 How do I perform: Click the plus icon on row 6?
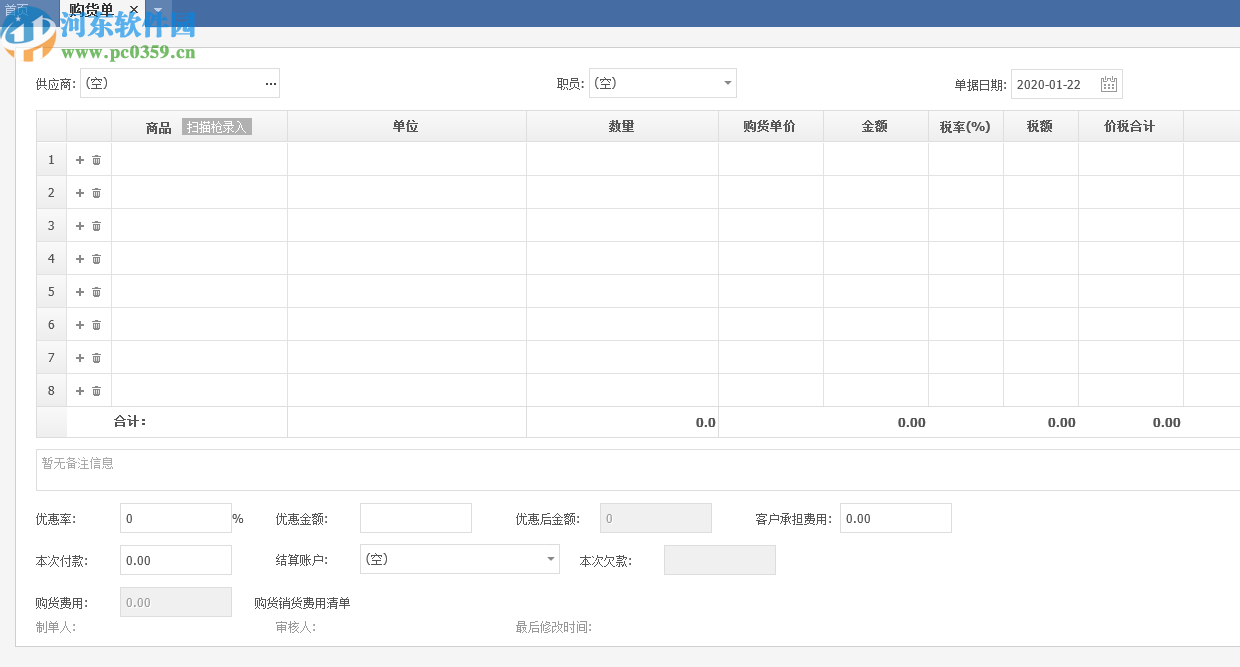(x=78, y=324)
